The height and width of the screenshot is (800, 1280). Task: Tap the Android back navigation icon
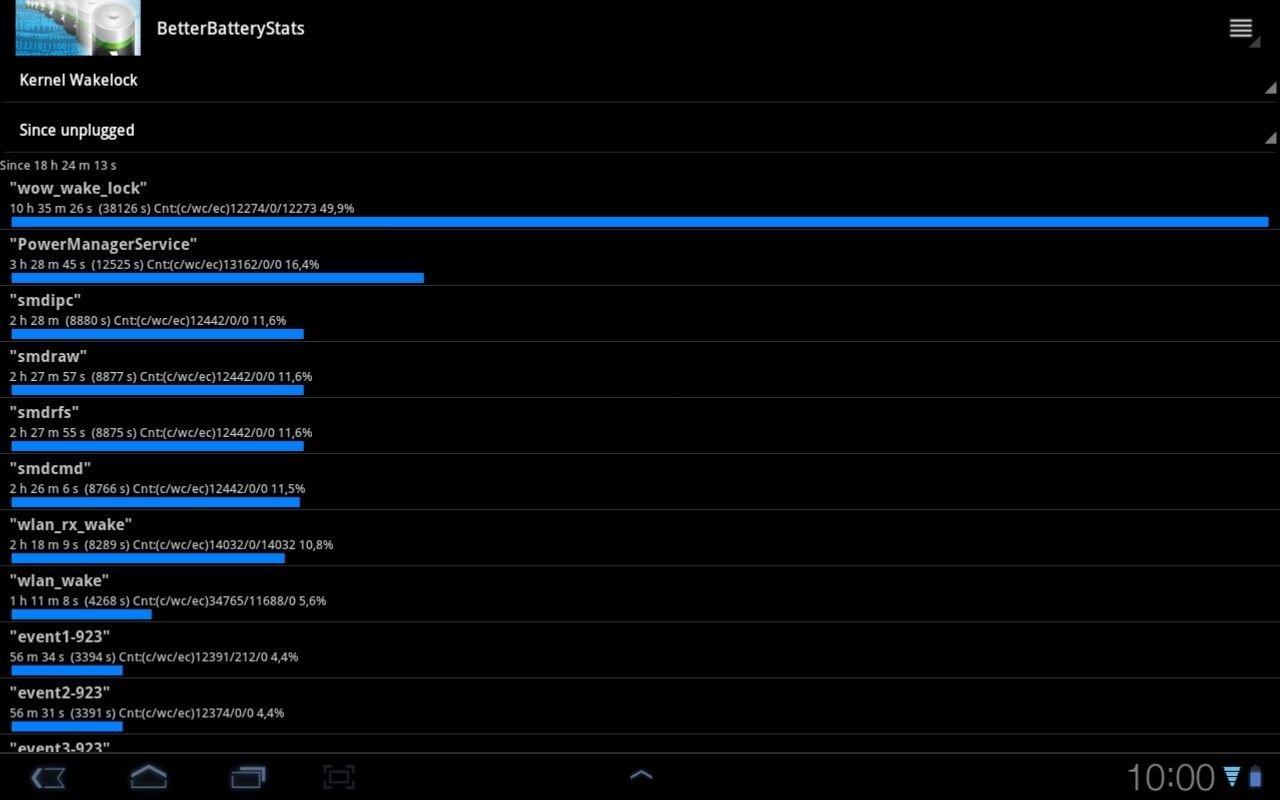coord(47,777)
